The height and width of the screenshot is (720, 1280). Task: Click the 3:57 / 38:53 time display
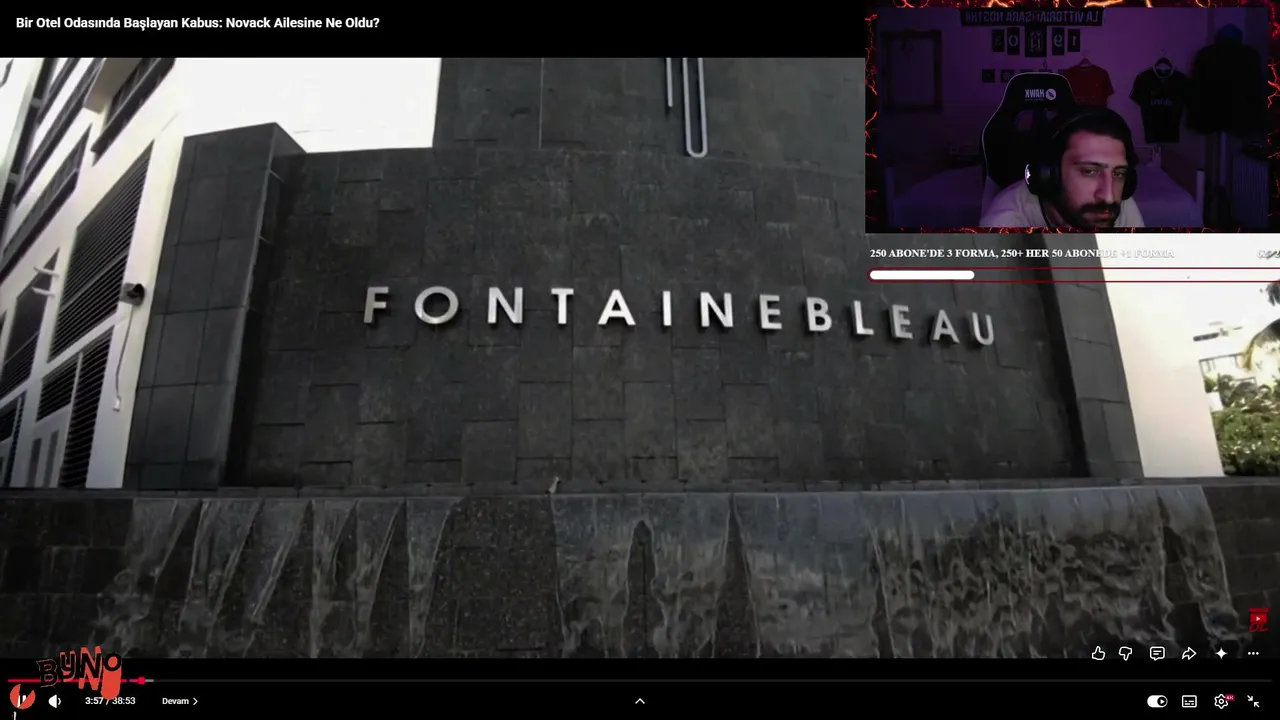(x=110, y=701)
